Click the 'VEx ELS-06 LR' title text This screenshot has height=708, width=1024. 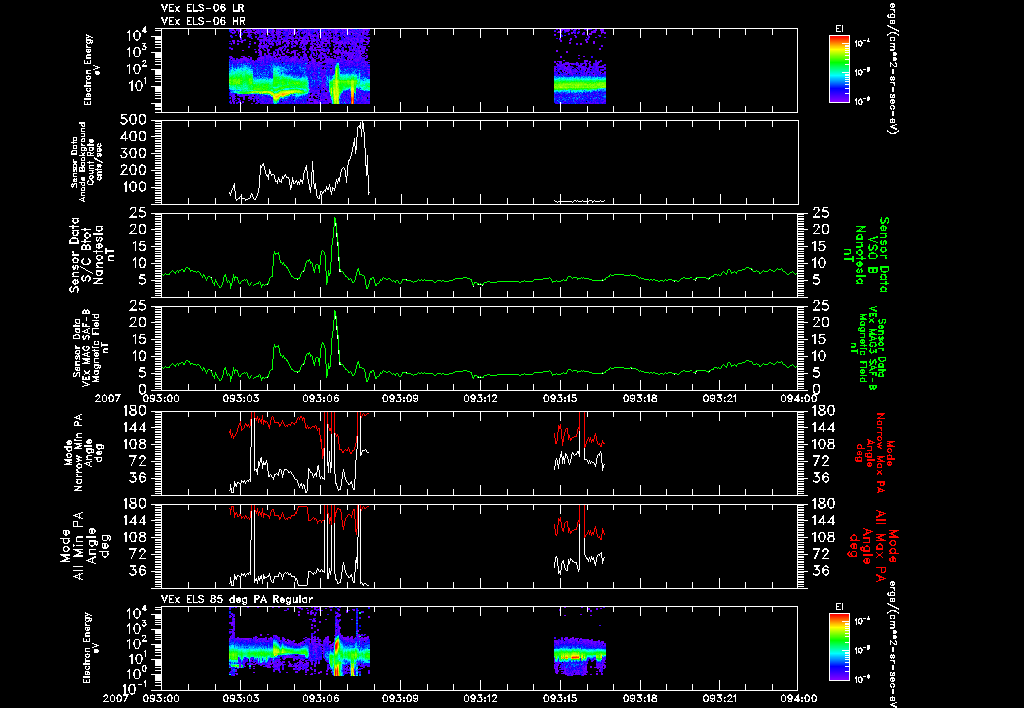202,8
